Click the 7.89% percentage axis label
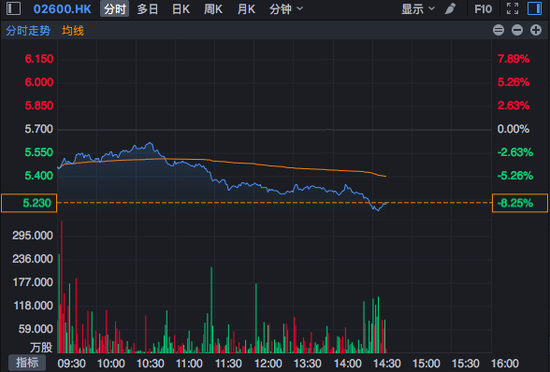Viewport: 550px width, 372px height. (x=514, y=59)
